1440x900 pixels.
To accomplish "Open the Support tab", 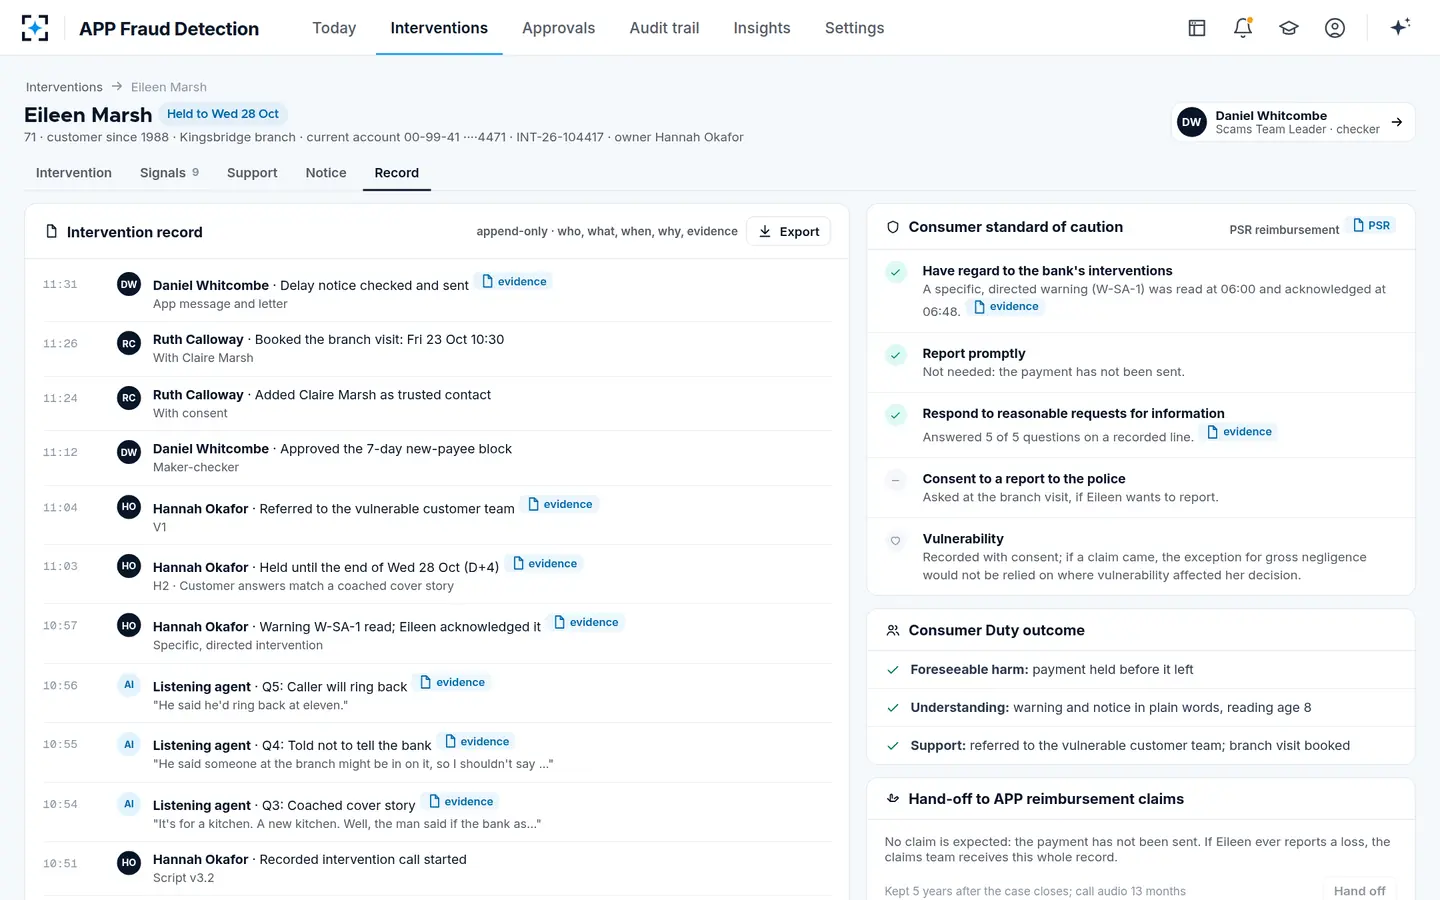I will point(252,173).
